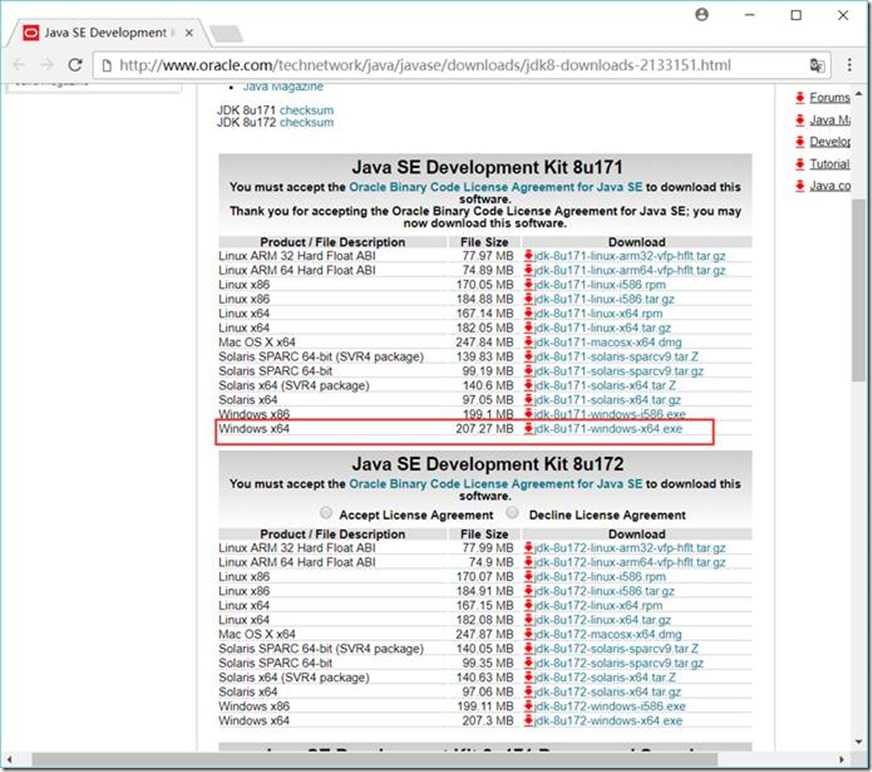Click red download icon for 8u171 Mac OS X
Viewport: 872px width, 772px height.
click(x=528, y=342)
